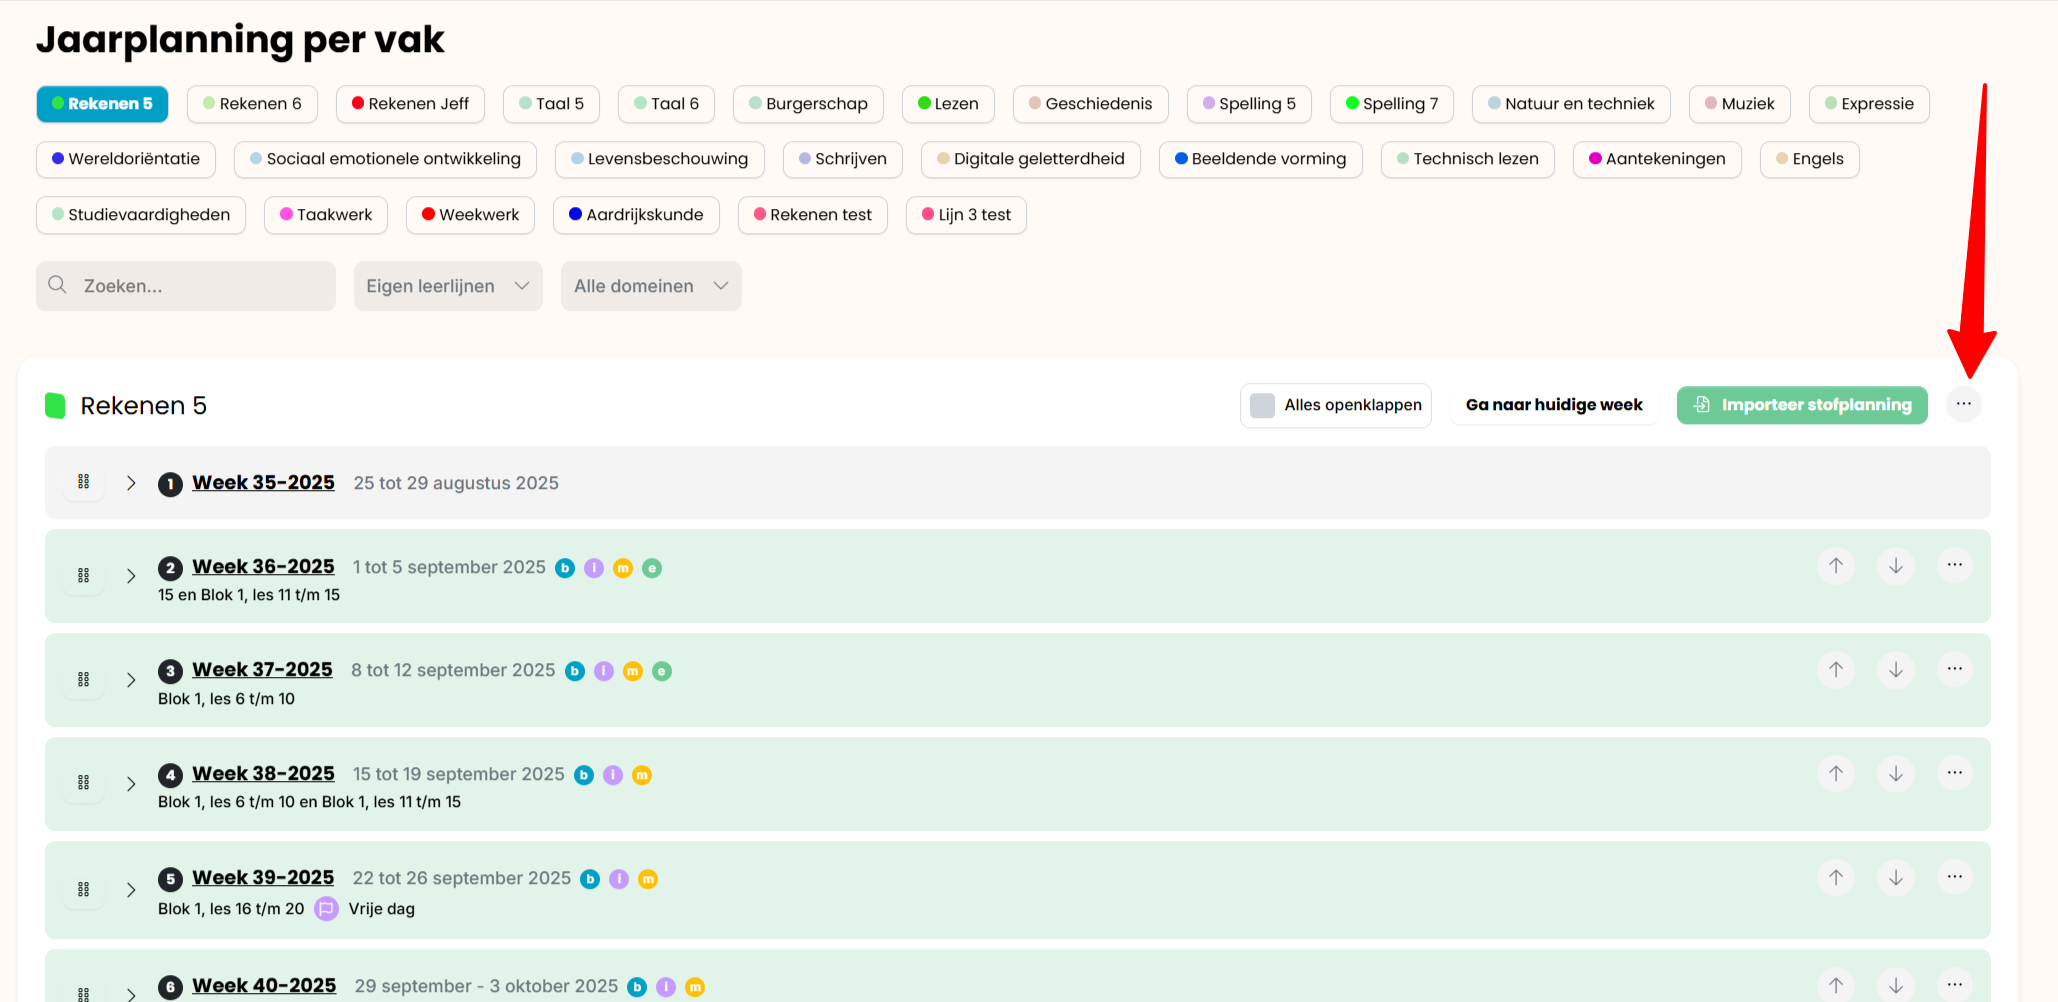Open the Week 35-2025 link

point(263,482)
